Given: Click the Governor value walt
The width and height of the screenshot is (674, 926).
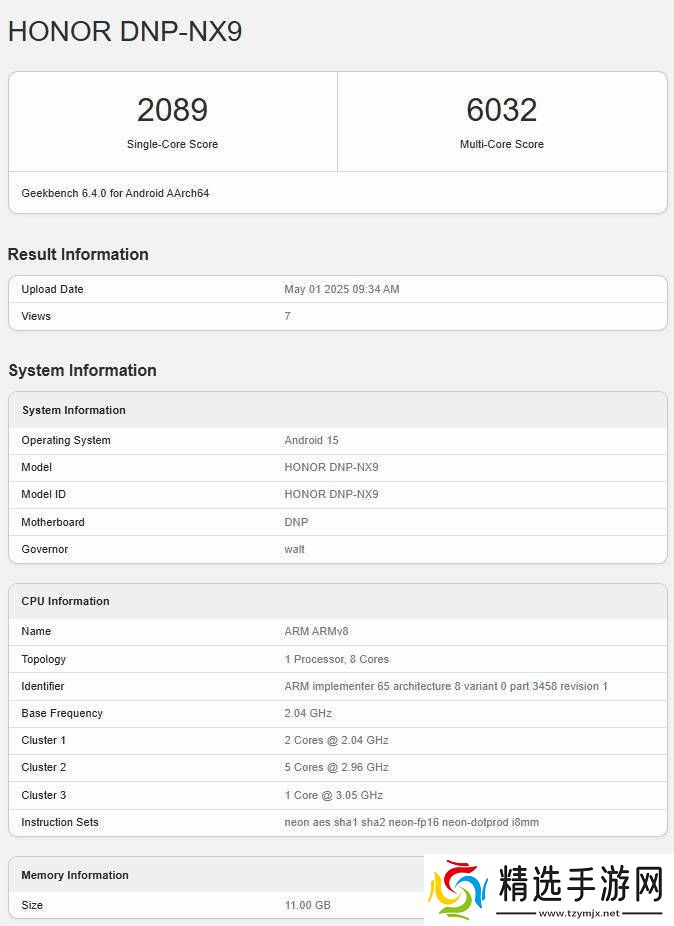Looking at the screenshot, I should [x=295, y=549].
